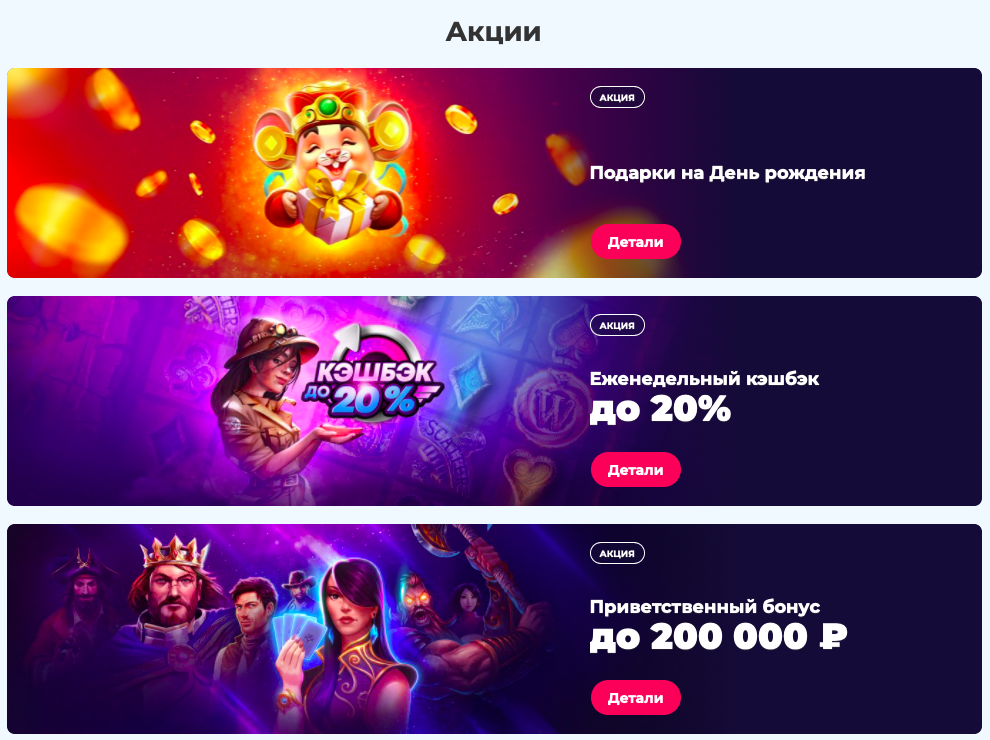Open details for weekly cashback offer
The width and height of the screenshot is (990, 740).
pyautogui.click(x=635, y=470)
